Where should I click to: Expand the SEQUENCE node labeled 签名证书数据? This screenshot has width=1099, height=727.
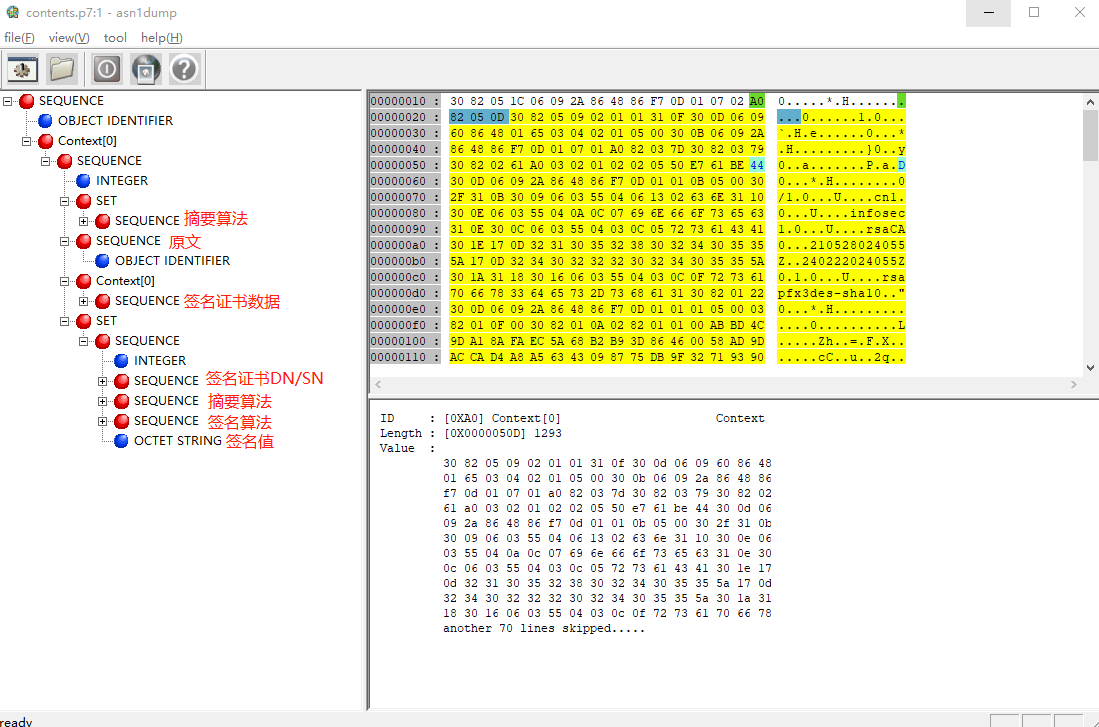(83, 301)
